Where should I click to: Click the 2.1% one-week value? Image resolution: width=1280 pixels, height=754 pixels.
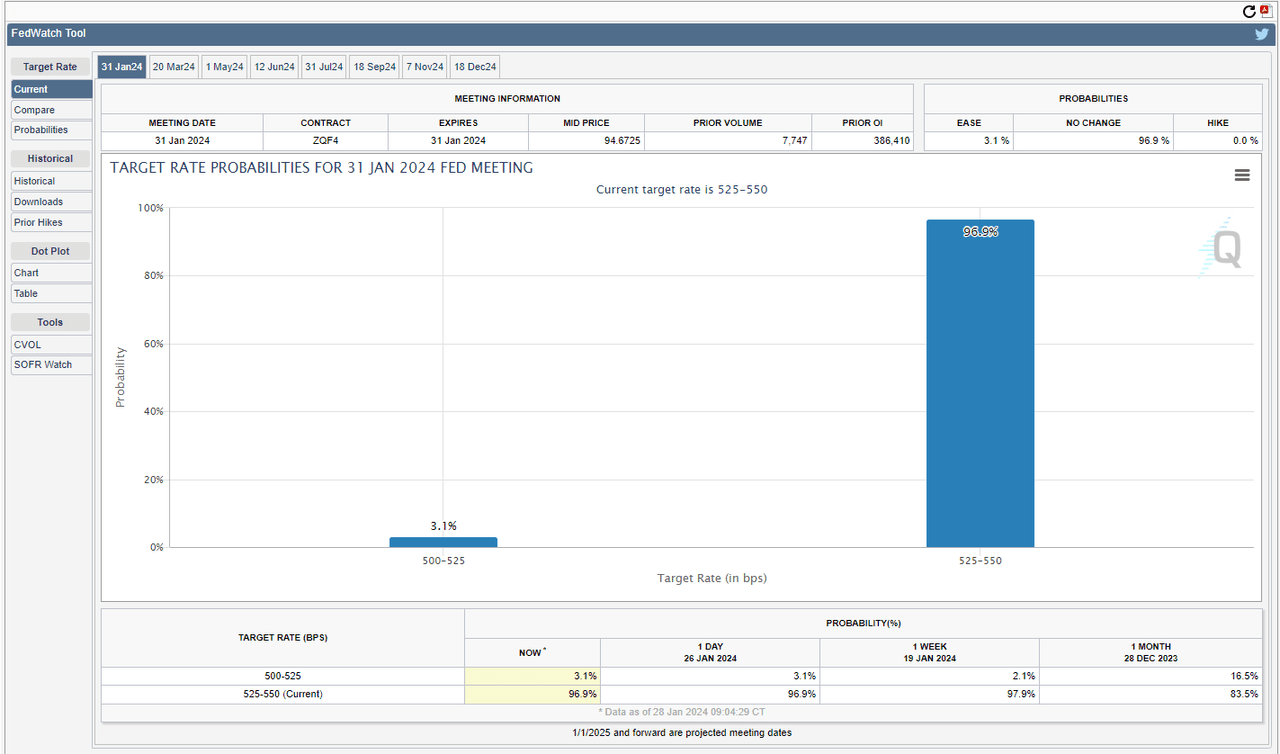point(1025,676)
